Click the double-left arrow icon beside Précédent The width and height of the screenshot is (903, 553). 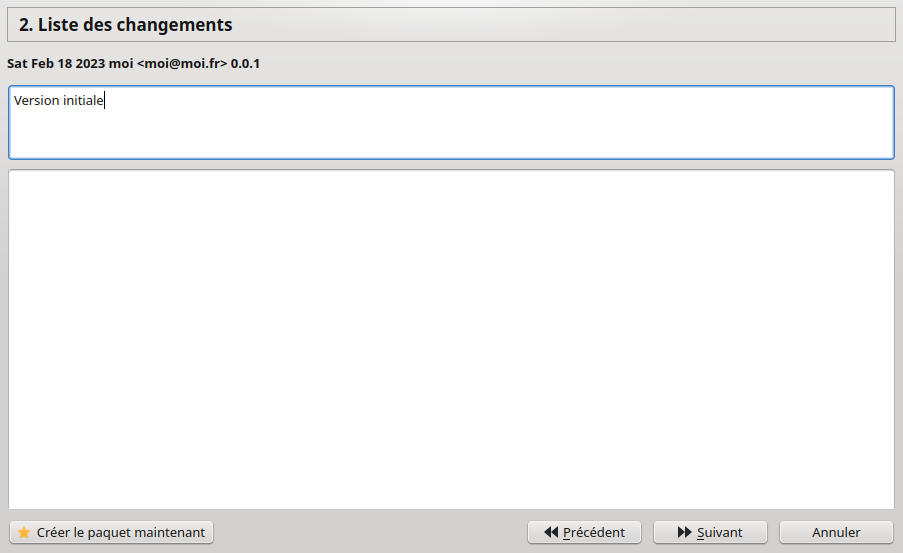pyautogui.click(x=551, y=532)
